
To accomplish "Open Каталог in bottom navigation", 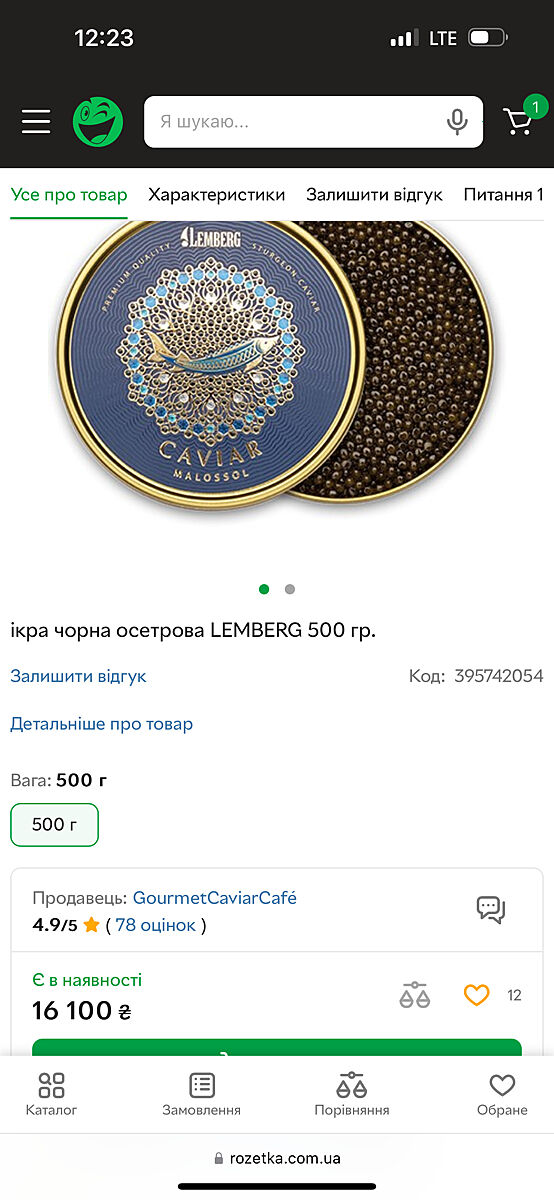I will [51, 1095].
